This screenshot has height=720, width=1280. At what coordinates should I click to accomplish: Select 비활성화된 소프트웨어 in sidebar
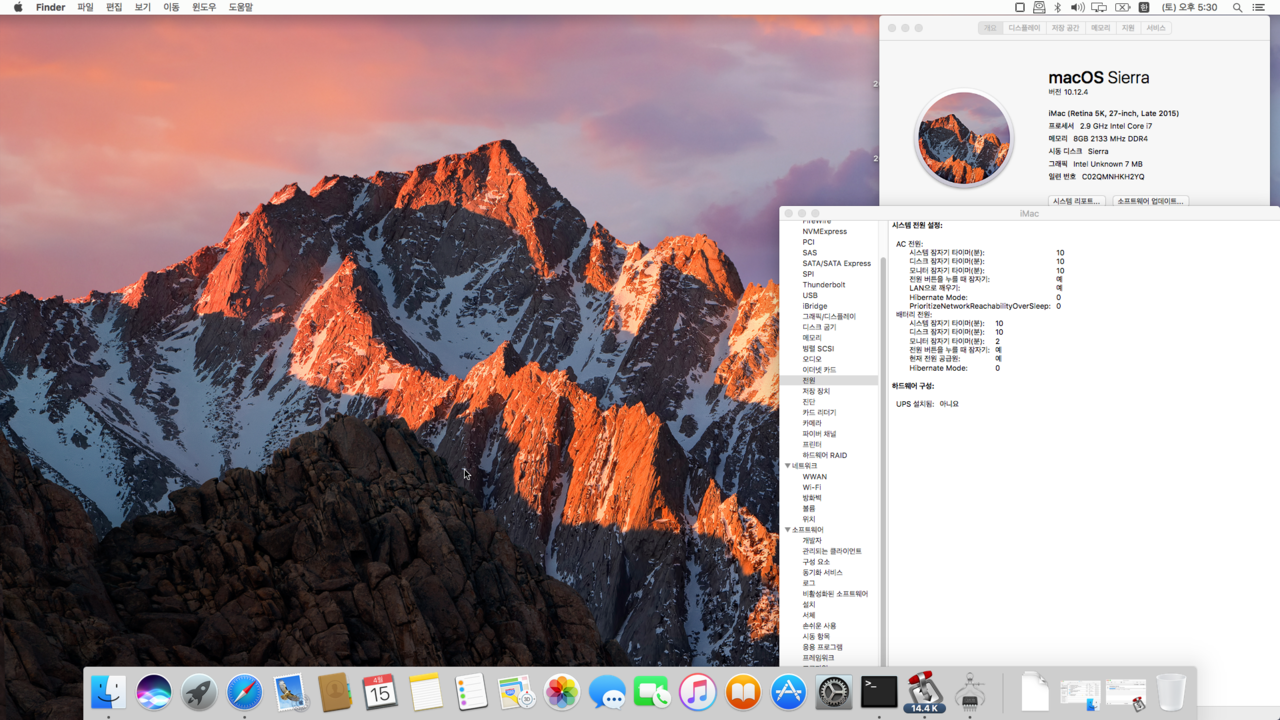[835, 594]
